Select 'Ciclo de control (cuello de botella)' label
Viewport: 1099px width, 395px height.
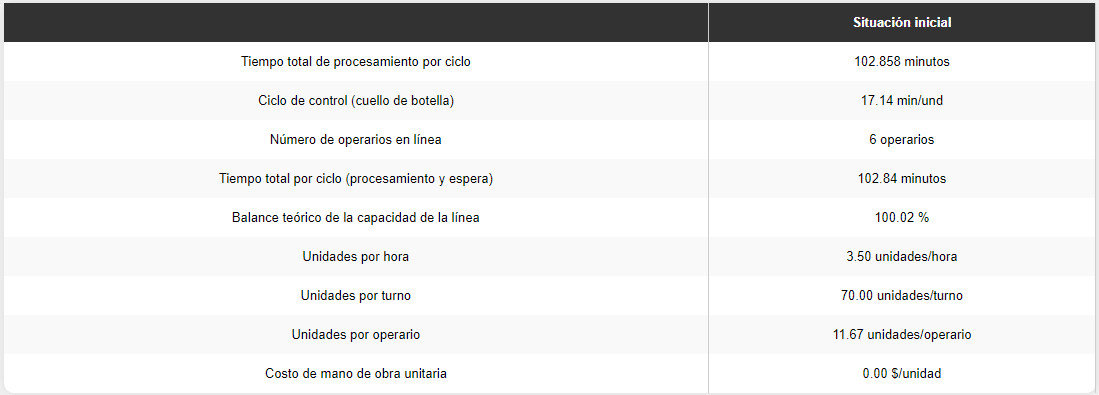click(x=356, y=101)
